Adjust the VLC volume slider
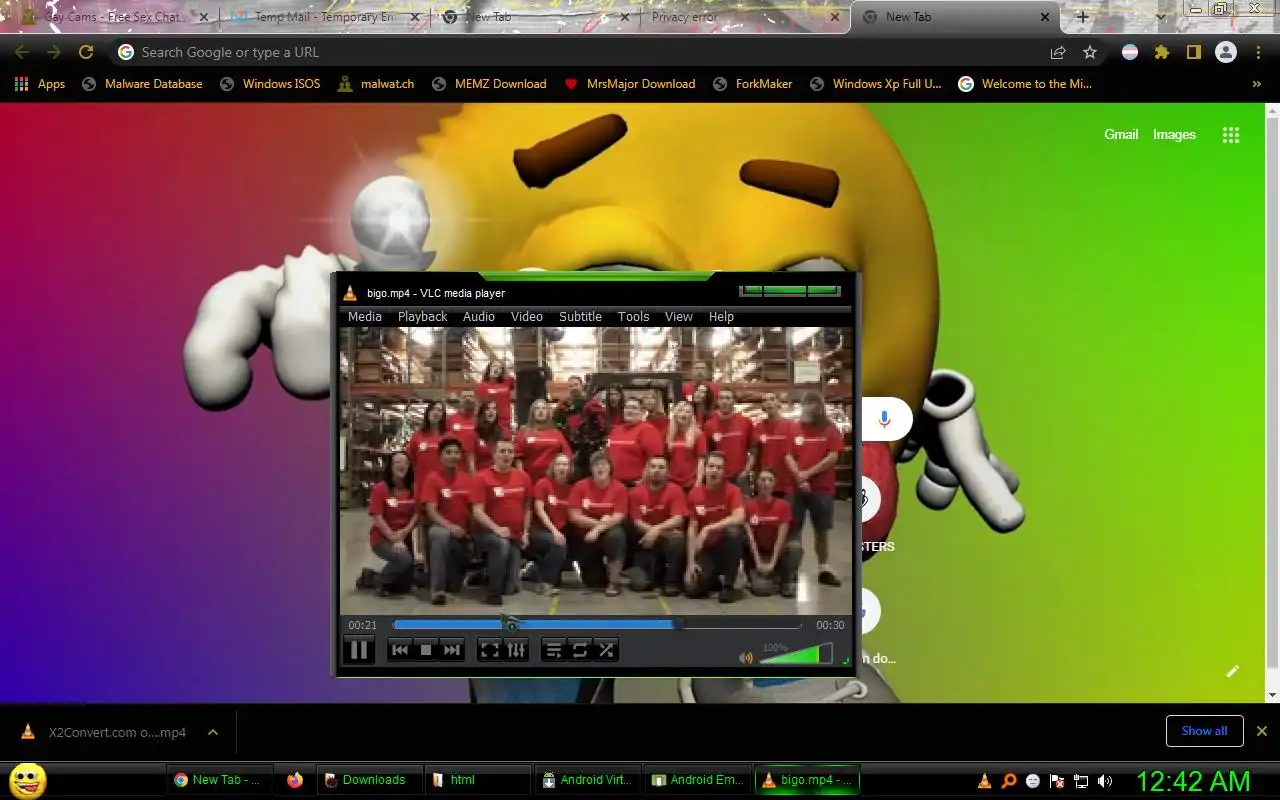The width and height of the screenshot is (1280, 800). (797, 654)
